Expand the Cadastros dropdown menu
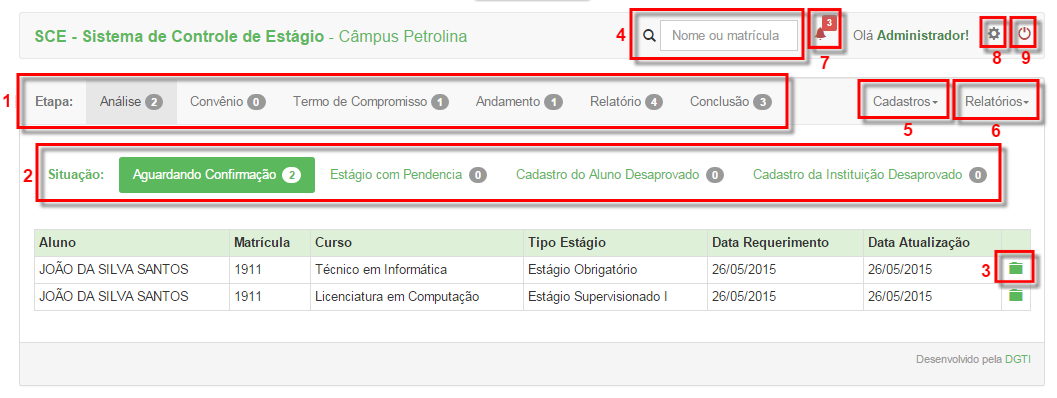Image resolution: width=1057 pixels, height=398 pixels. pos(905,102)
